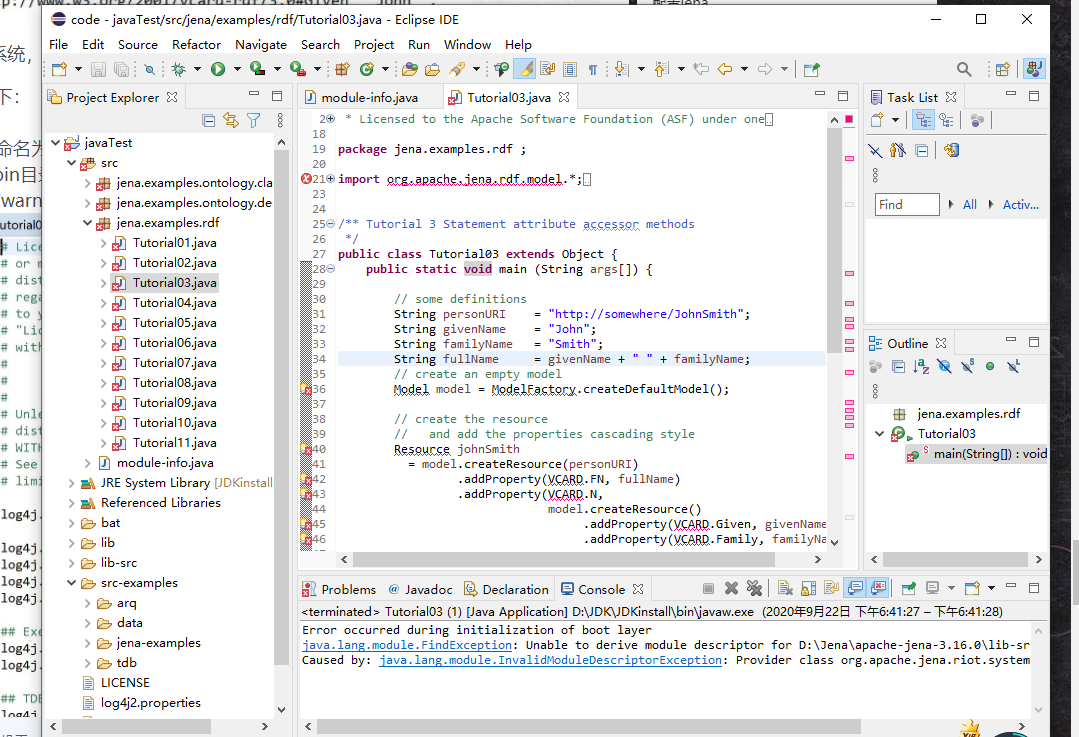Launch Debug mode from the toolbar
This screenshot has width=1079, height=737.
(180, 70)
